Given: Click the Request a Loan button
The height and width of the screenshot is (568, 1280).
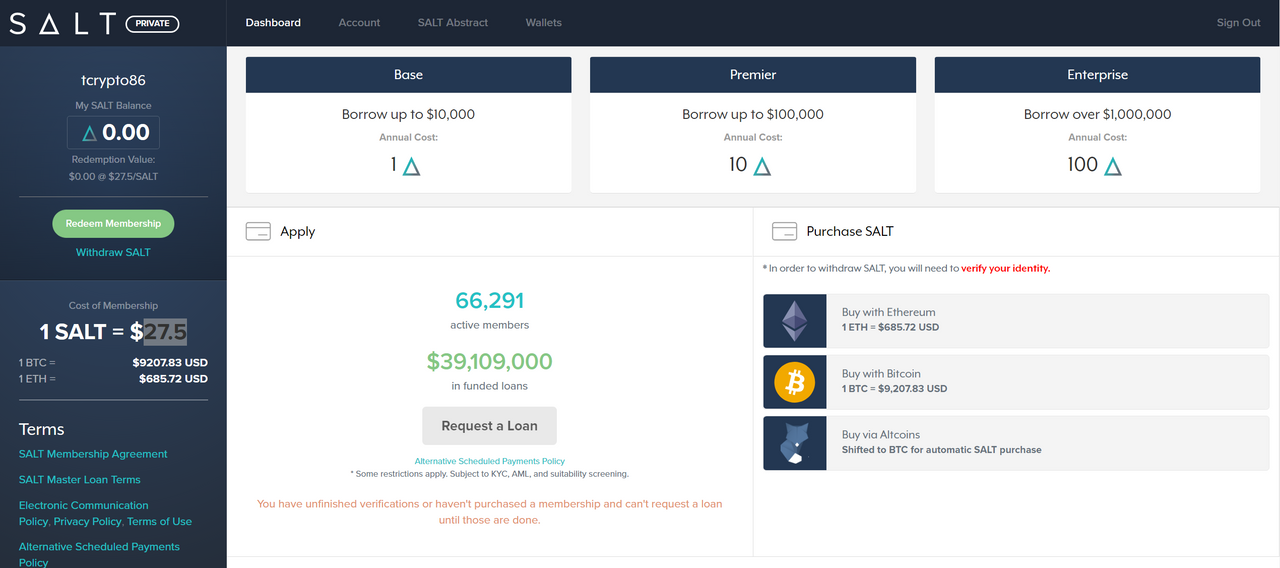Looking at the screenshot, I should tap(489, 425).
